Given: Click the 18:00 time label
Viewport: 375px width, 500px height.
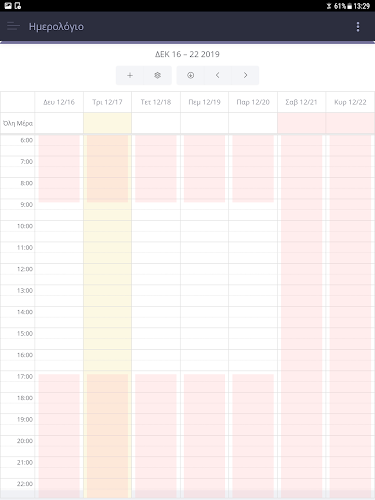Looking at the screenshot, I should [x=25, y=398].
